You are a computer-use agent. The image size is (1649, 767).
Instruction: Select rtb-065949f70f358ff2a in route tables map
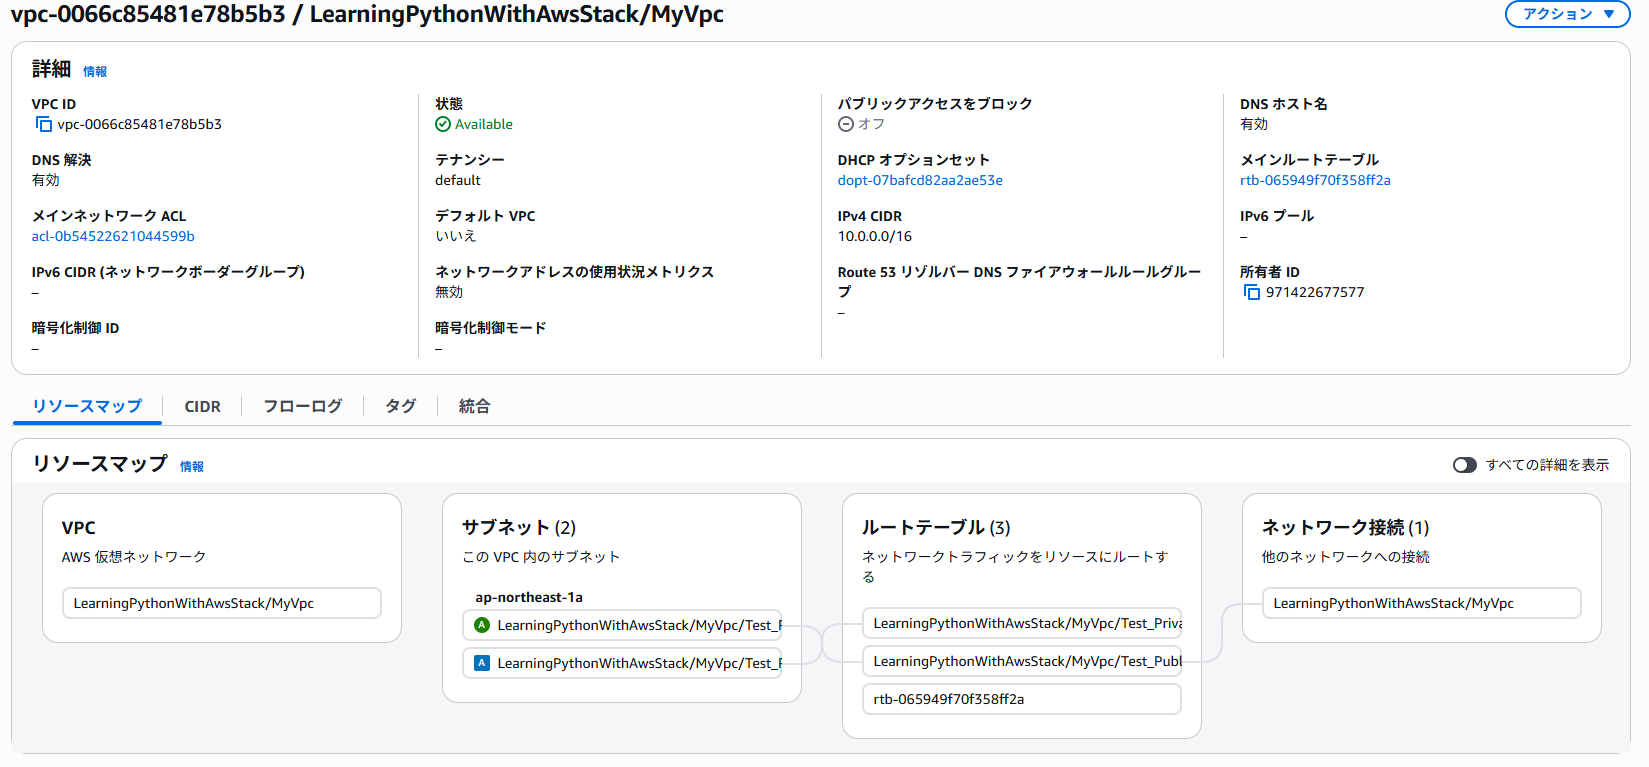point(1021,699)
